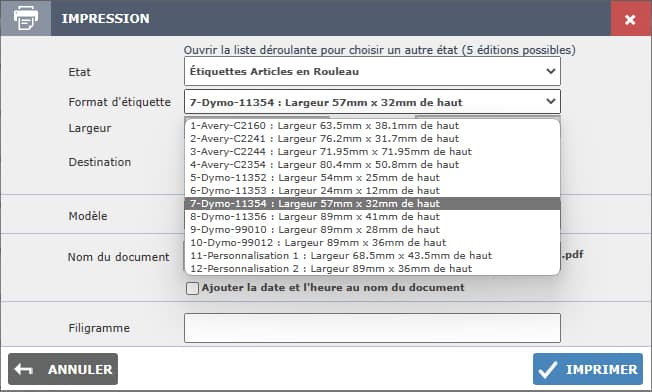Select 1-Avery-C2160 label format
652x392 pixels.
tap(372, 126)
